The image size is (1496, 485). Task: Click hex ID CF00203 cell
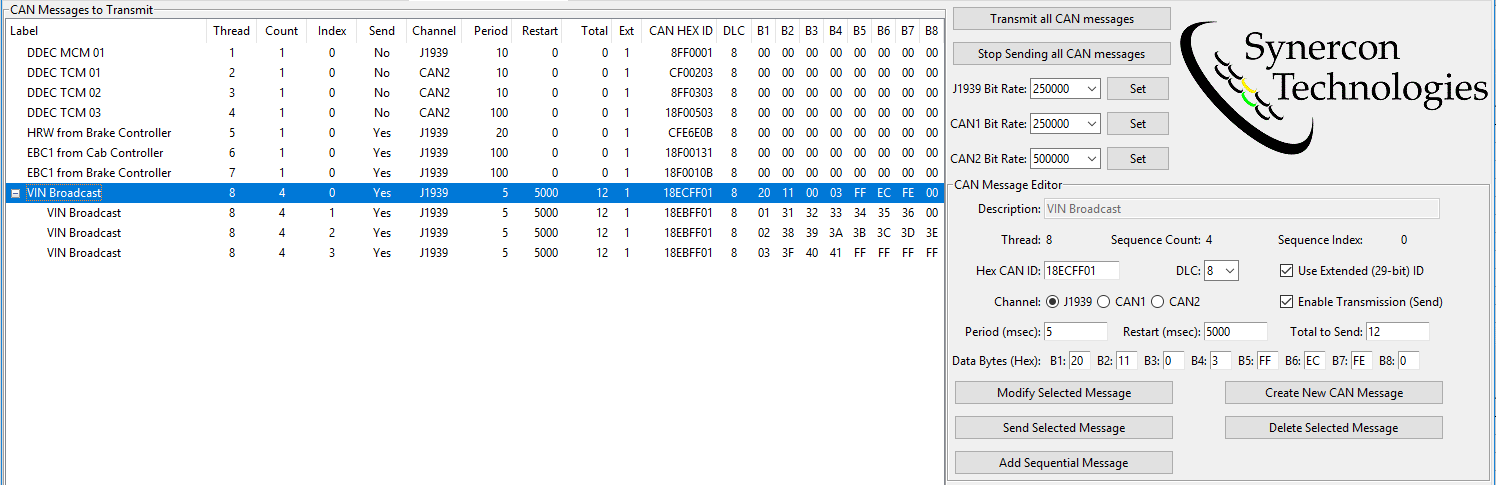click(691, 73)
